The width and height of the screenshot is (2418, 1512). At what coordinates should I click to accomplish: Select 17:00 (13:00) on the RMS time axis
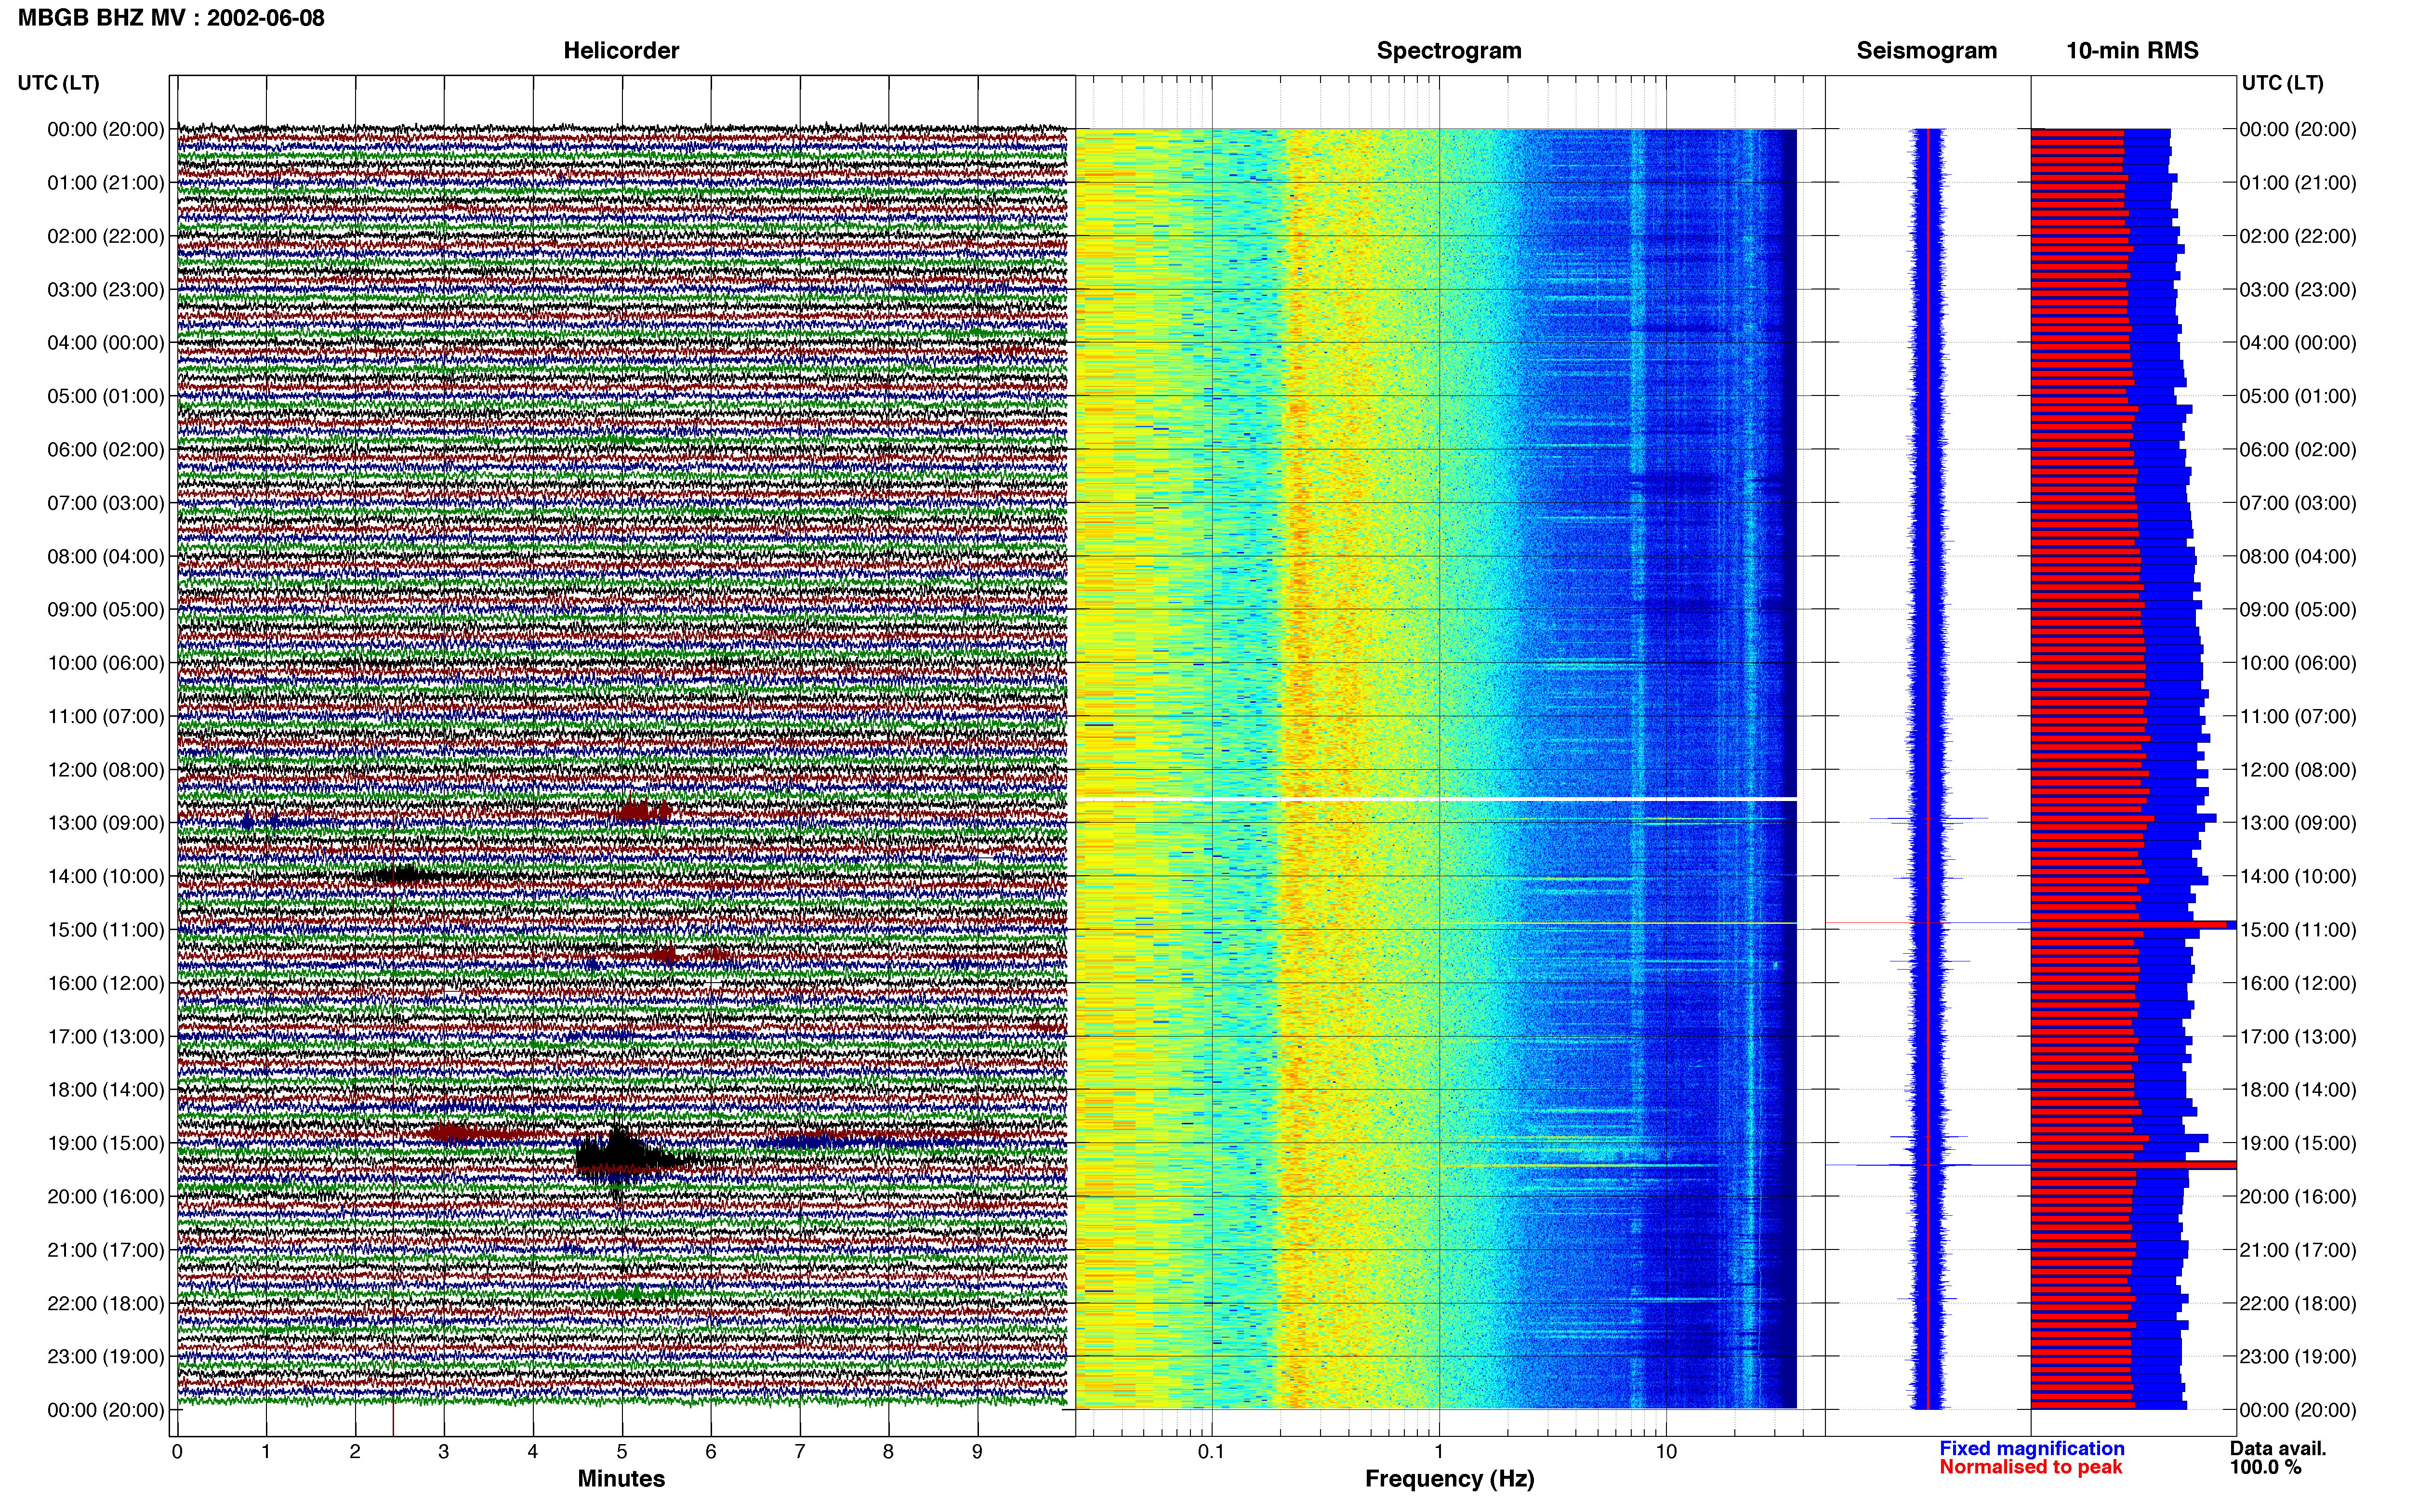2298,1036
